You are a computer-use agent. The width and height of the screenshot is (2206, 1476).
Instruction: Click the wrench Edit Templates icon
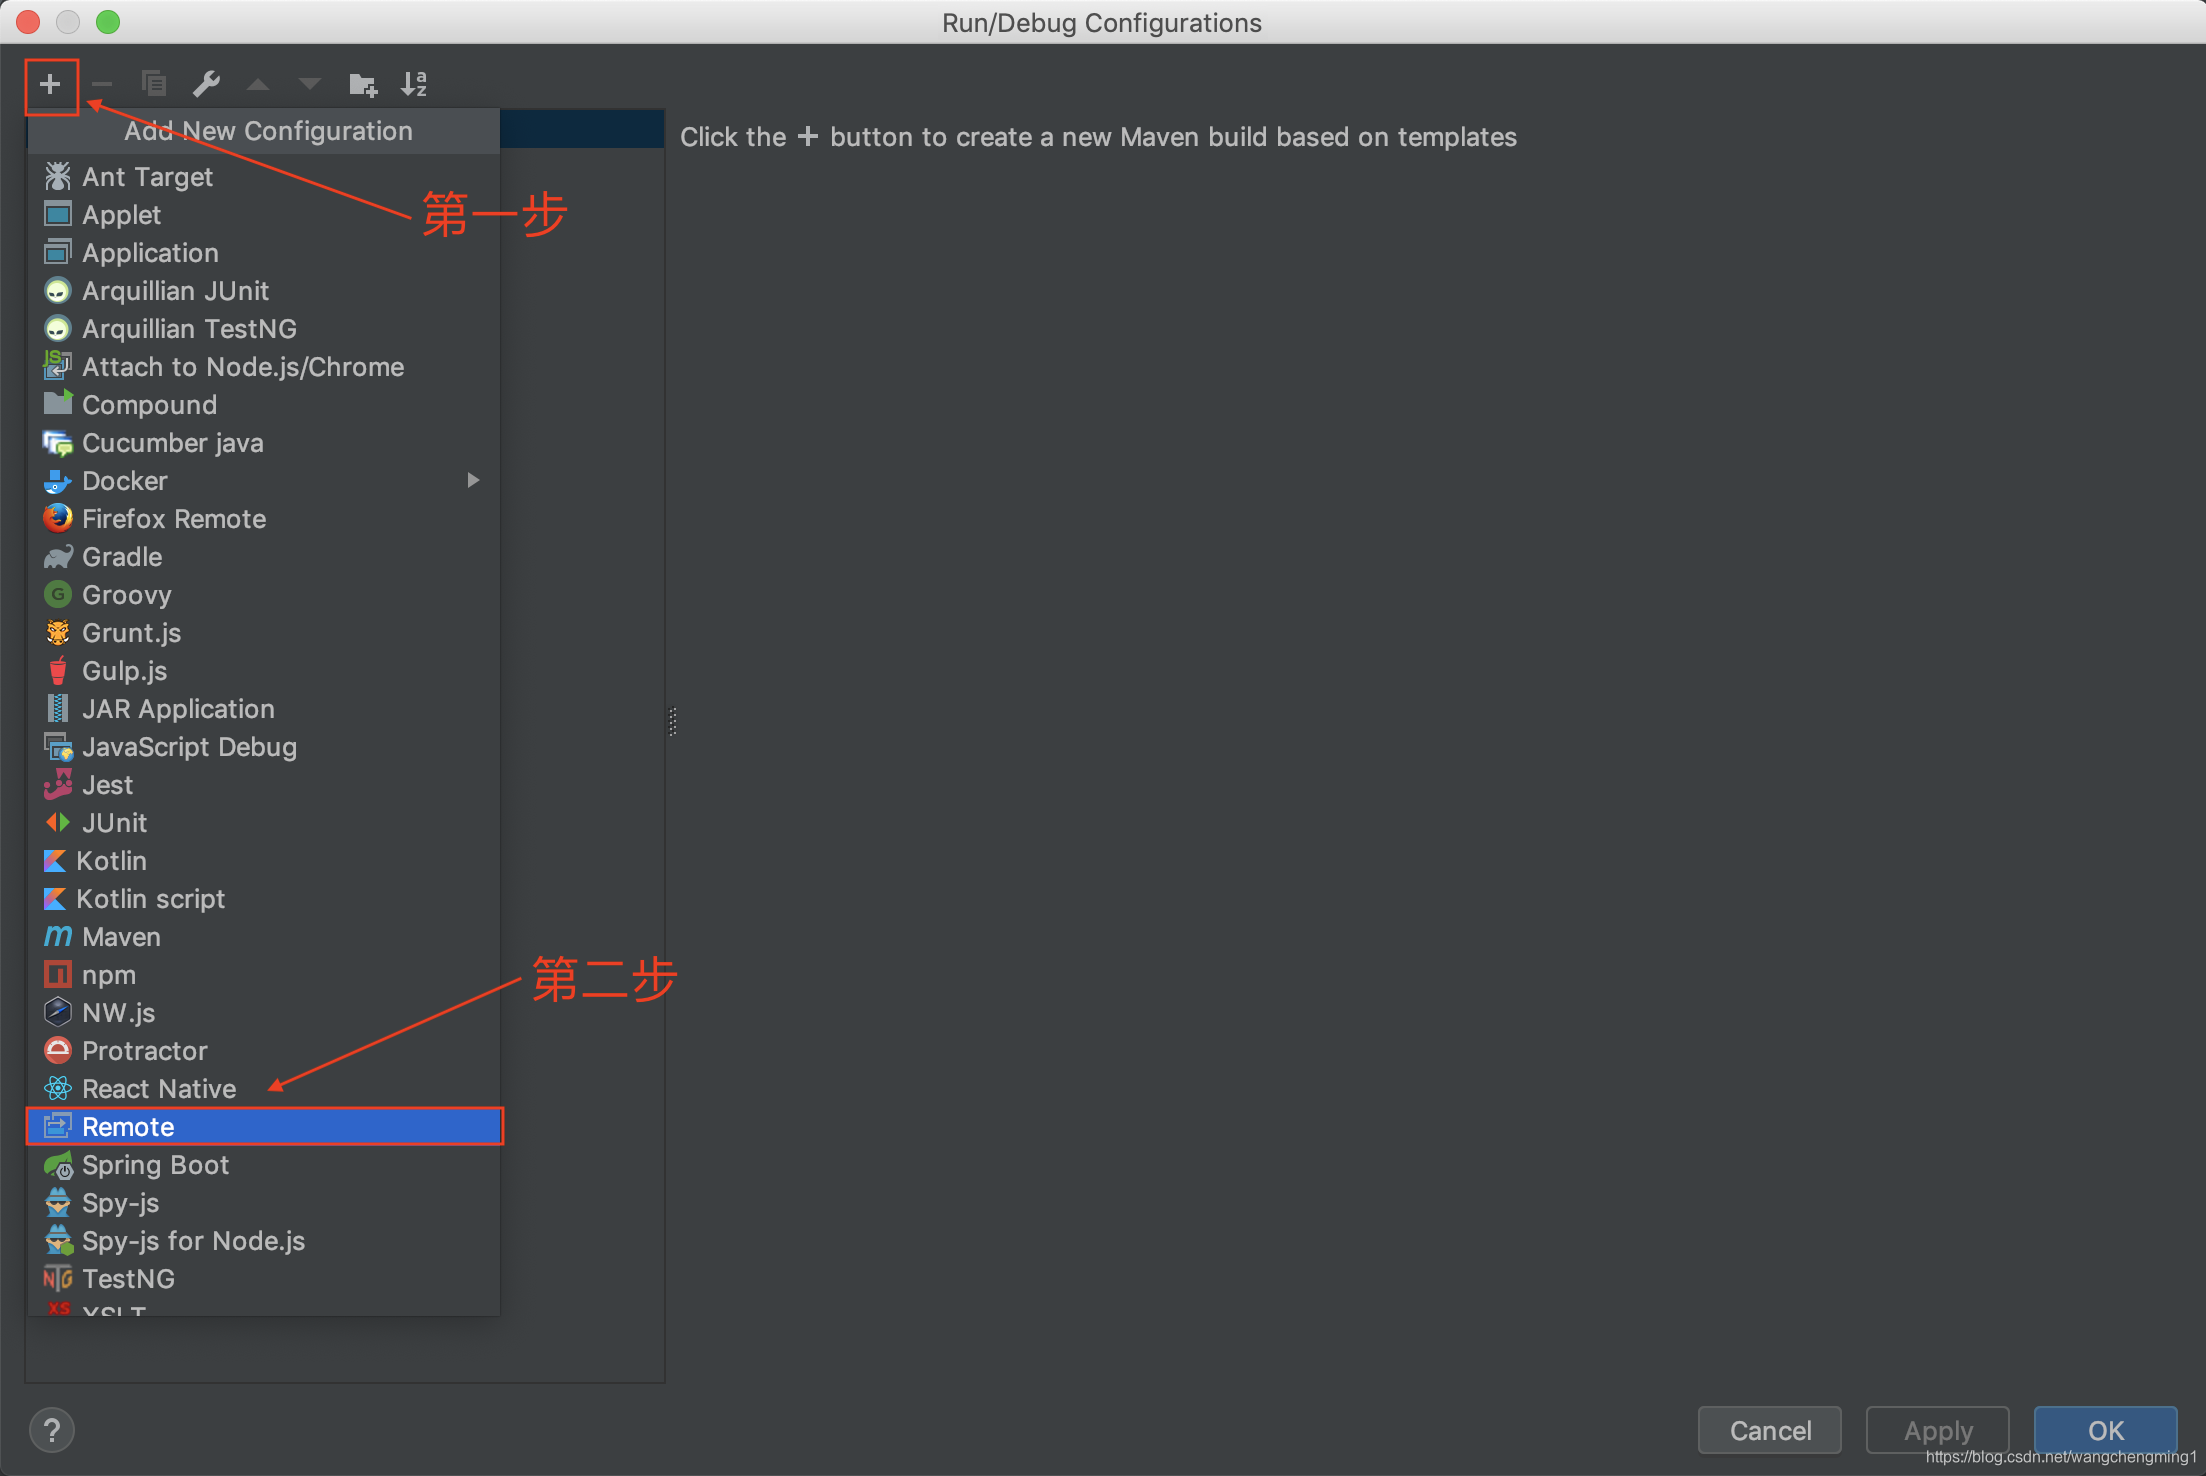tap(206, 85)
